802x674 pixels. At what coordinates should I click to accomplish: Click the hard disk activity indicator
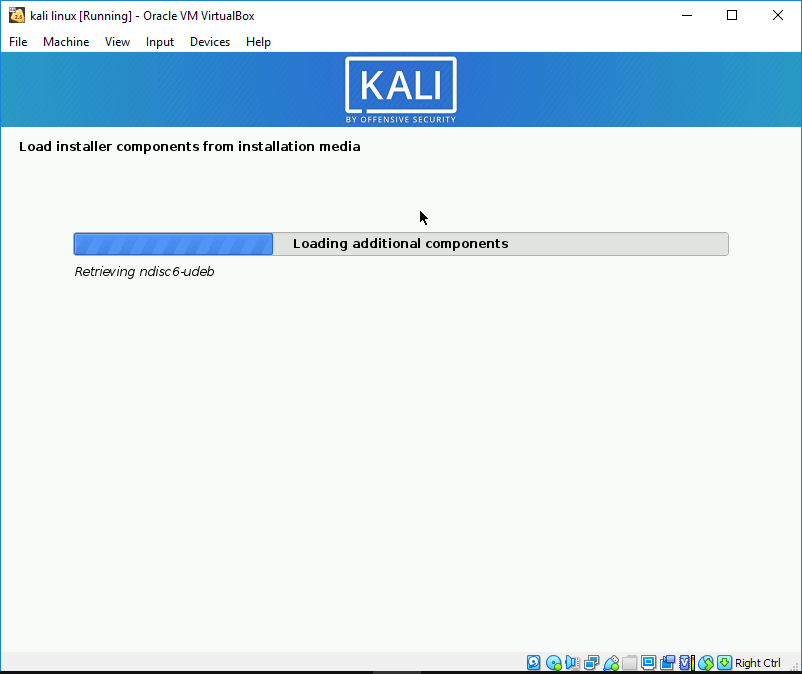(534, 663)
